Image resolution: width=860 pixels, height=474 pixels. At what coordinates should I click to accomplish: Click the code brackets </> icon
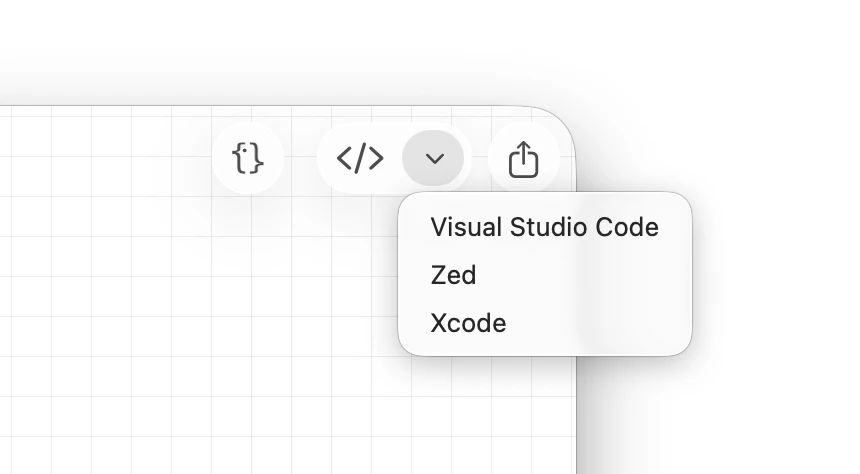[360, 158]
